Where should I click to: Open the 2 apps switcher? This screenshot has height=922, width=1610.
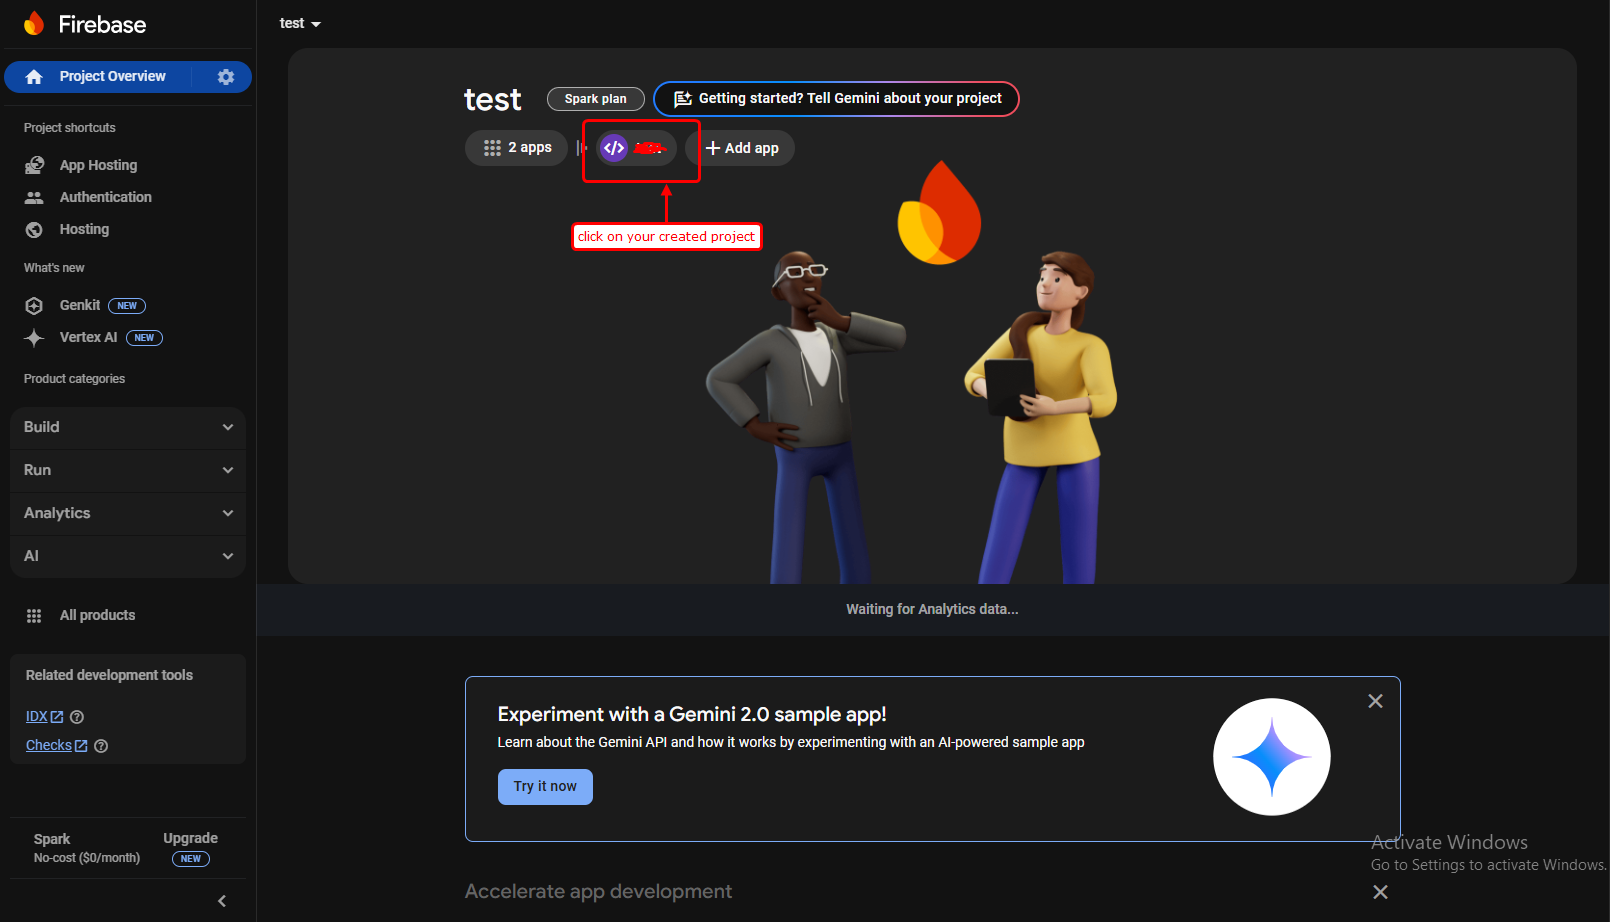[x=516, y=147]
